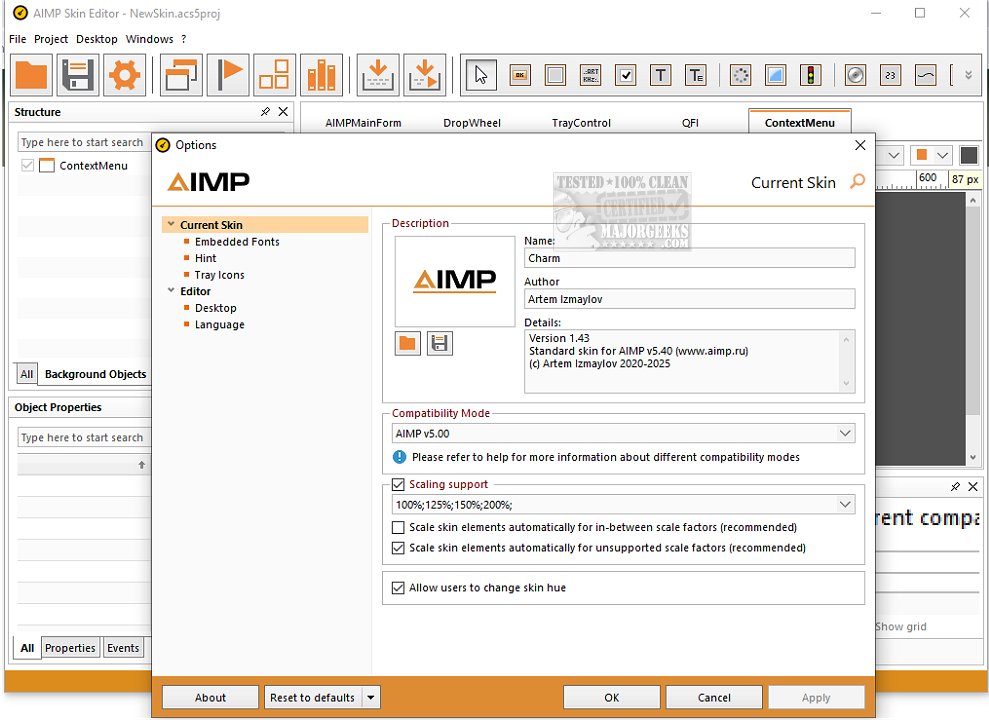Click the download arrow with play toolbar icon
Viewport: 989px width, 720px height.
[424, 75]
